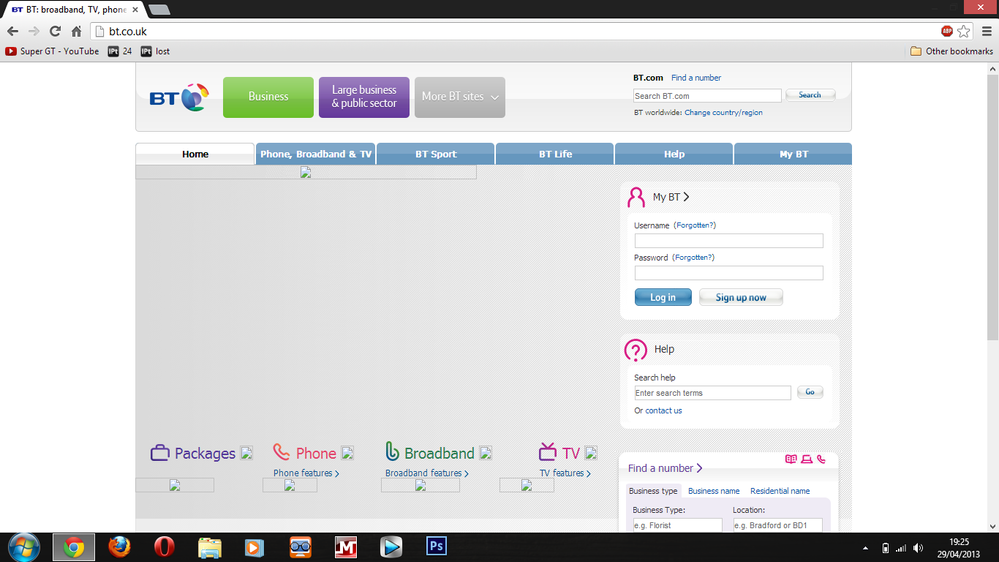Image resolution: width=999 pixels, height=562 pixels.
Task: Open the Find a number top link
Action: [x=696, y=78]
